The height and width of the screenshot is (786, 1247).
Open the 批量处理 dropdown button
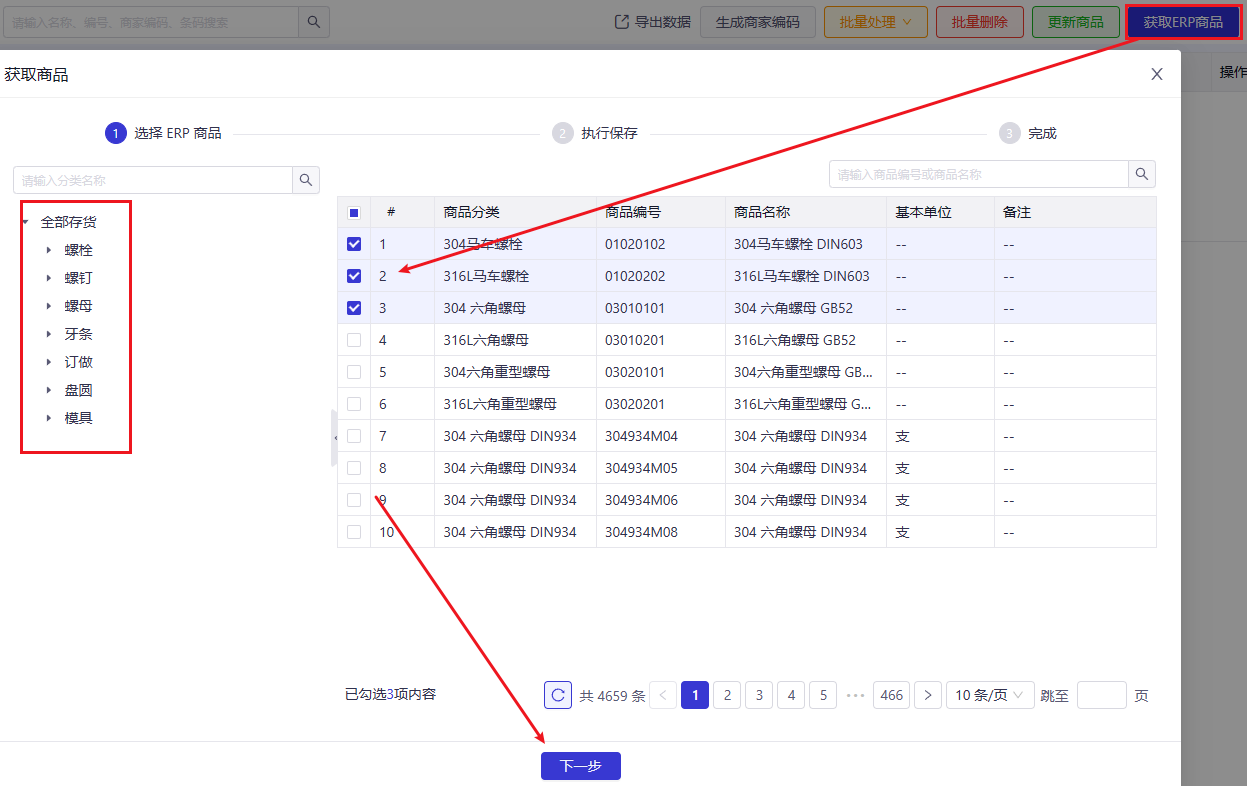click(876, 22)
